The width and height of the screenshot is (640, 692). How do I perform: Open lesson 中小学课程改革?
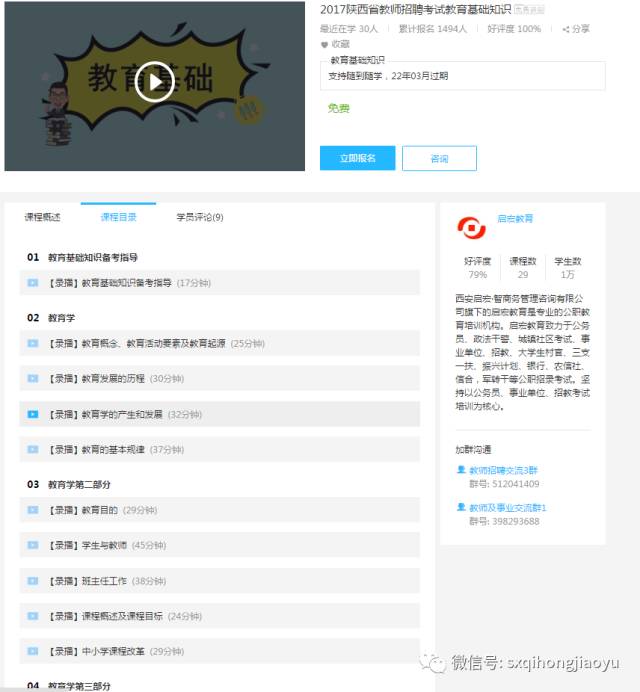point(220,651)
